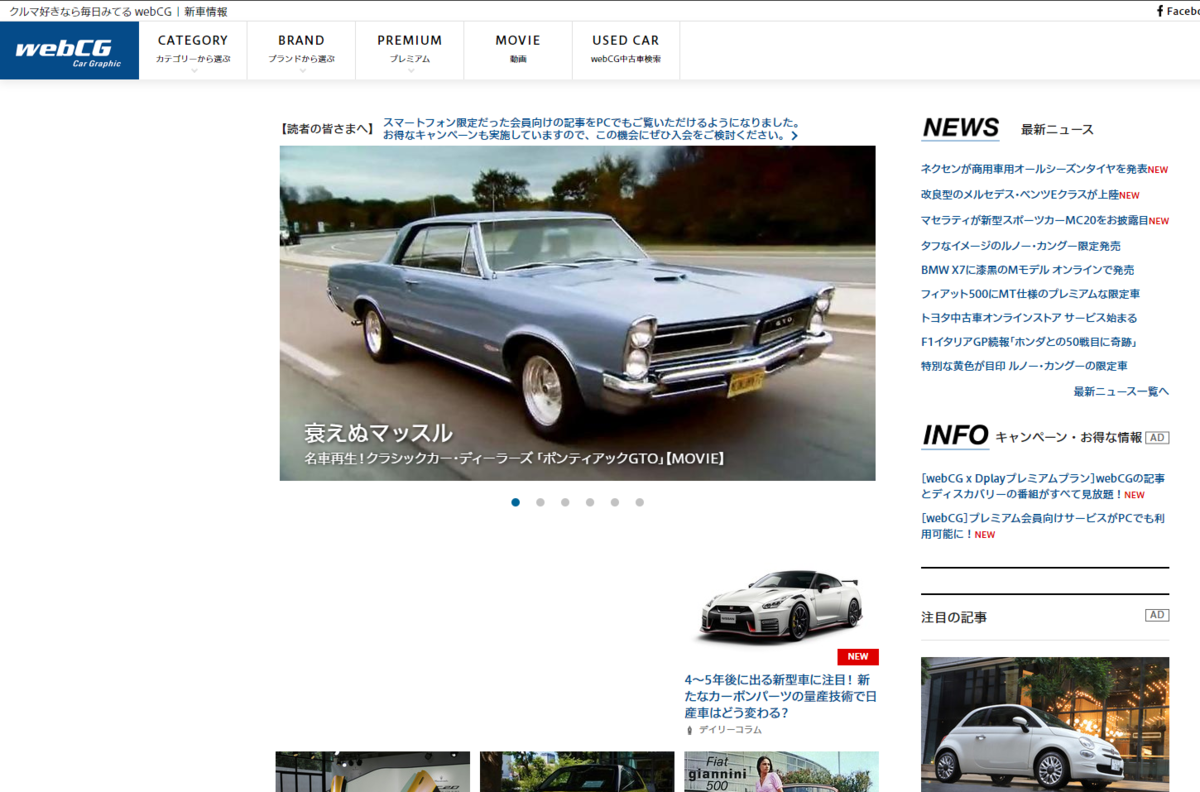Click the arrow after the reader notice text
This screenshot has width=1200, height=792.
[x=794, y=135]
